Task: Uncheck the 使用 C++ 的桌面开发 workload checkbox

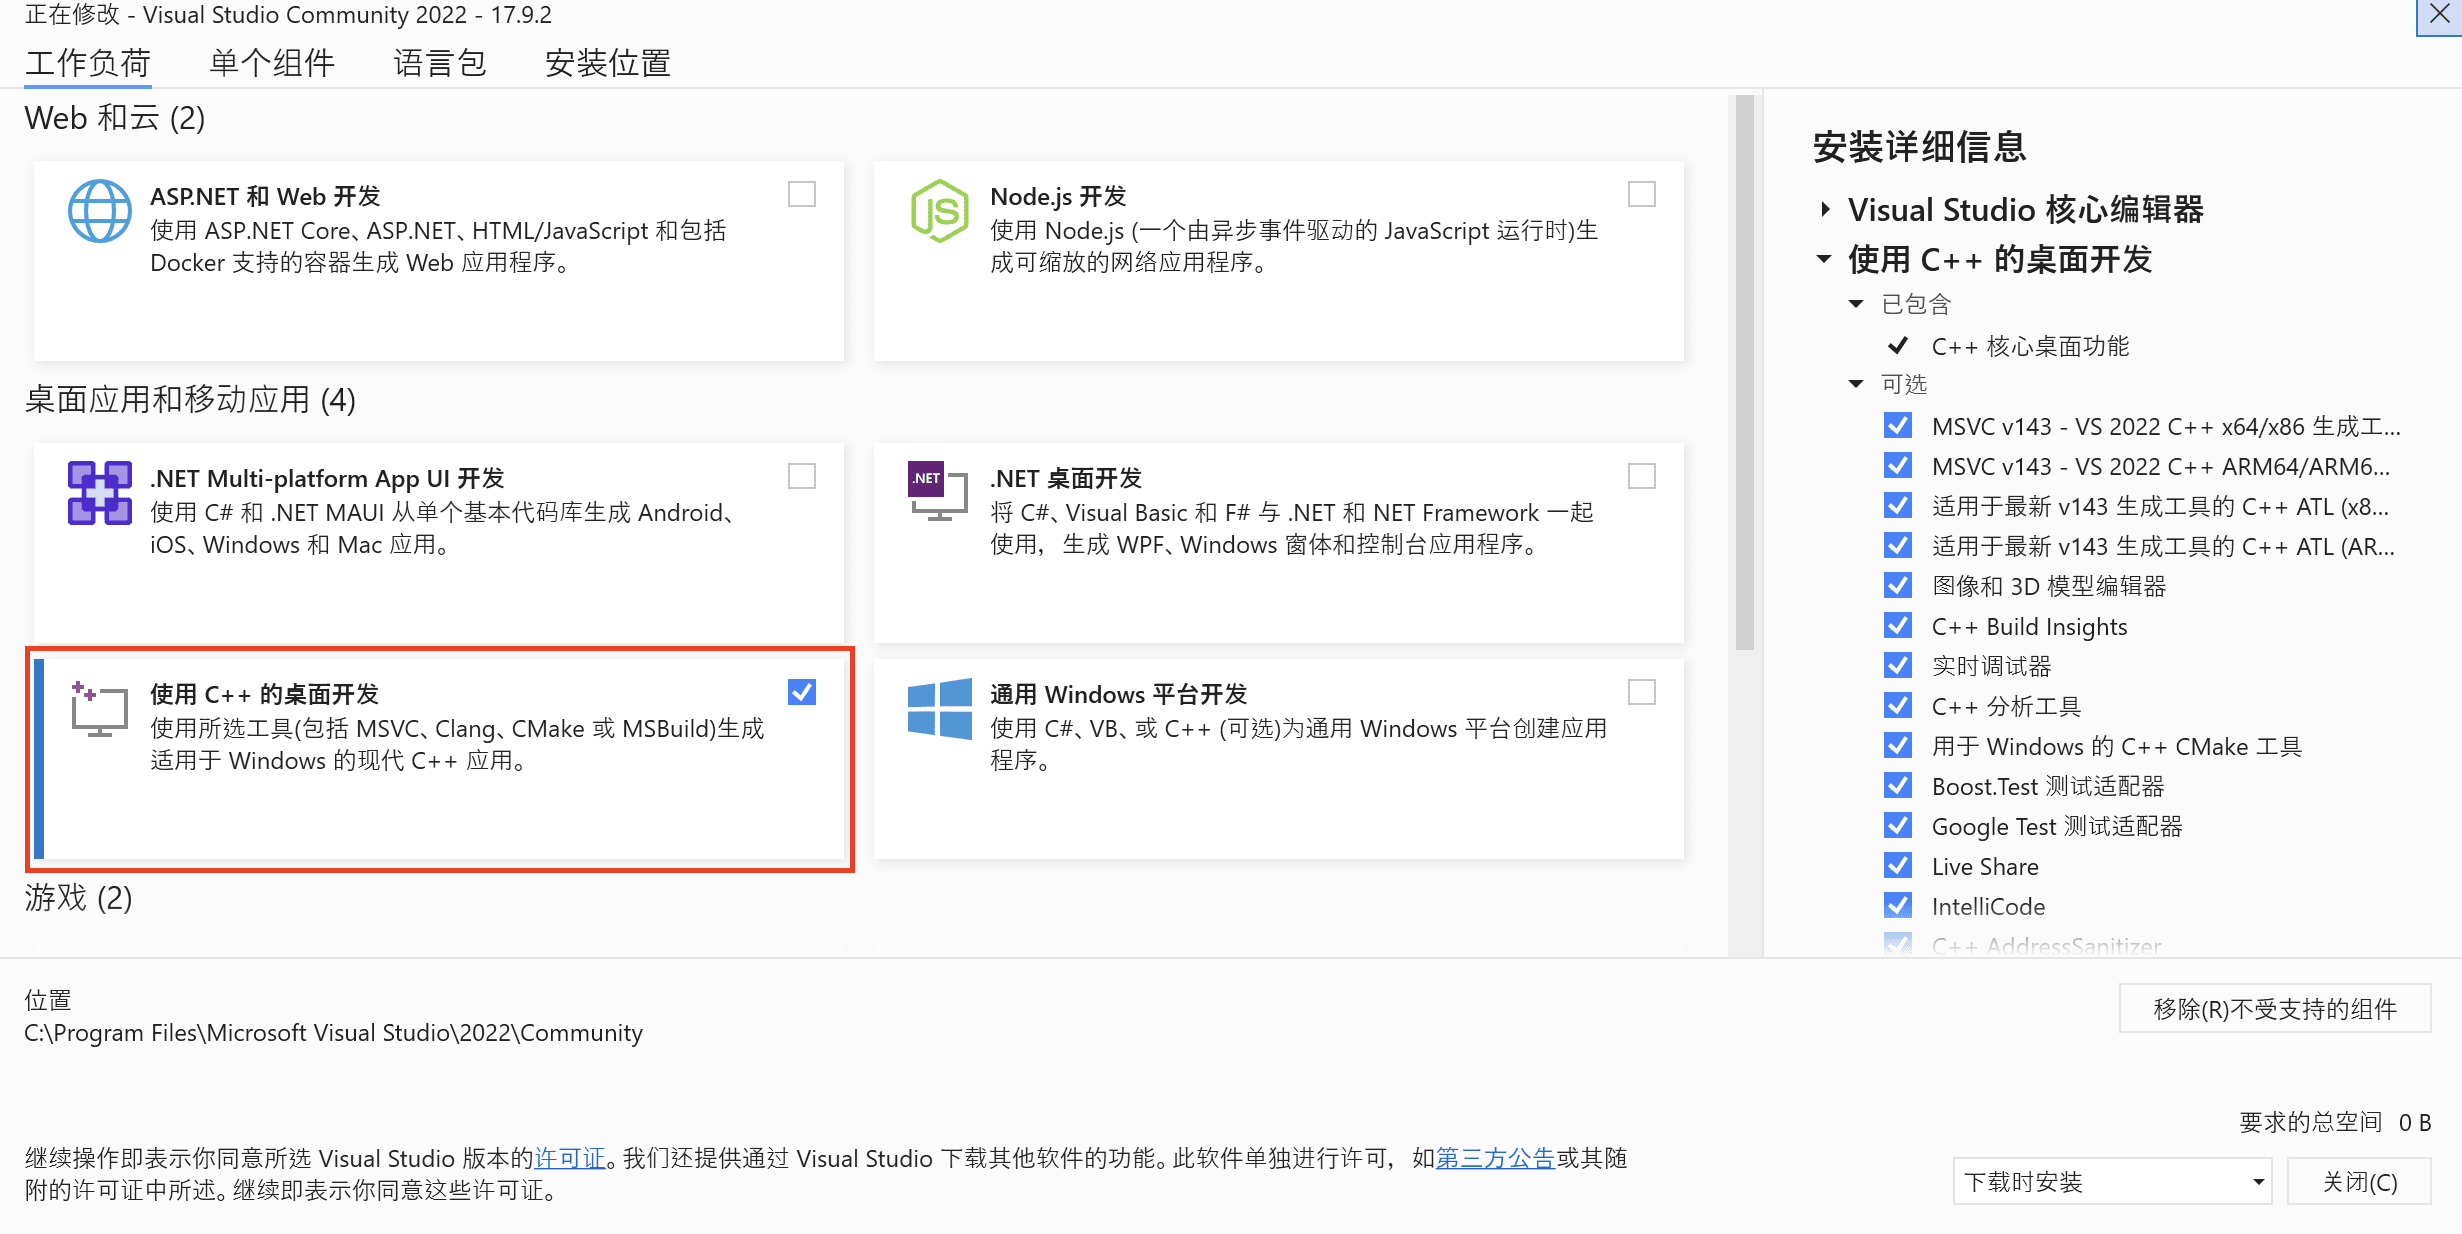Action: pyautogui.click(x=801, y=692)
